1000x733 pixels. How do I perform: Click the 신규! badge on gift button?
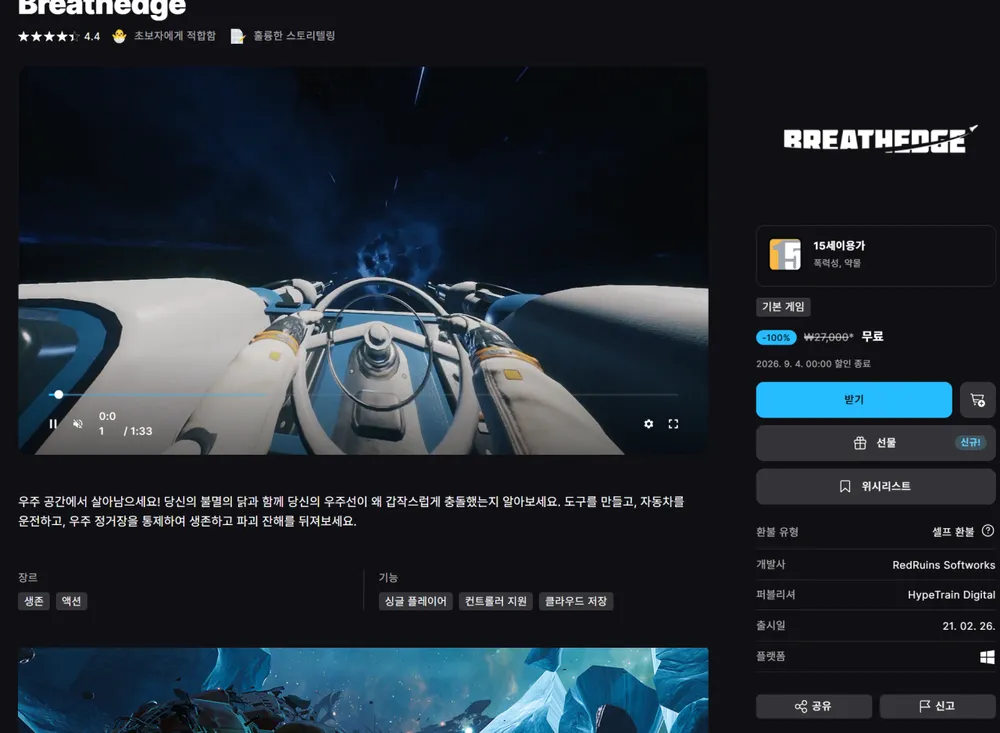point(970,443)
